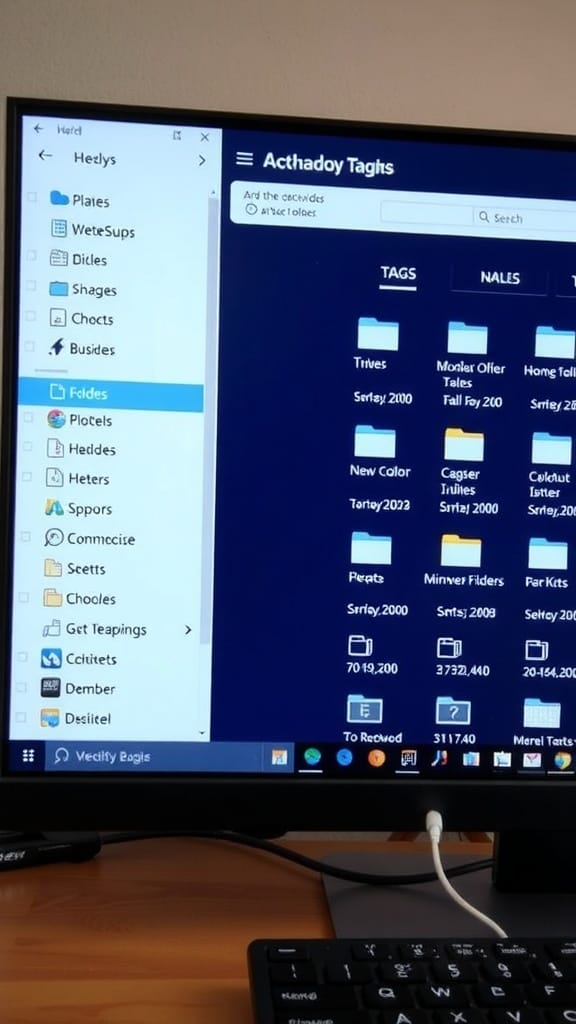Click the Commecise chat bubble icon

tap(54, 537)
